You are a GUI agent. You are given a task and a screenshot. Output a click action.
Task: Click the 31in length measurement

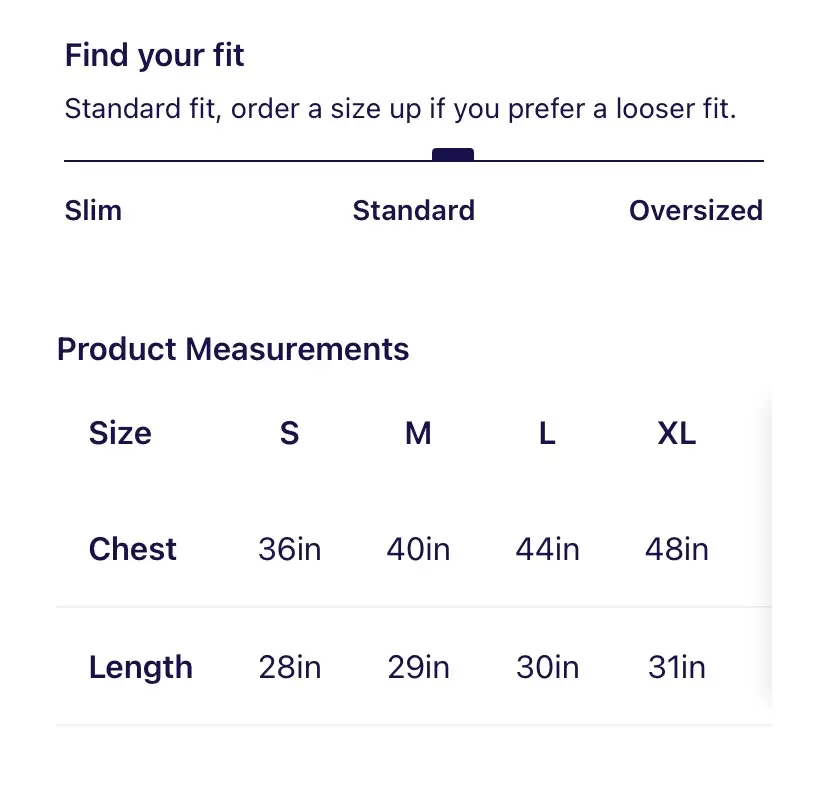pyautogui.click(x=677, y=667)
